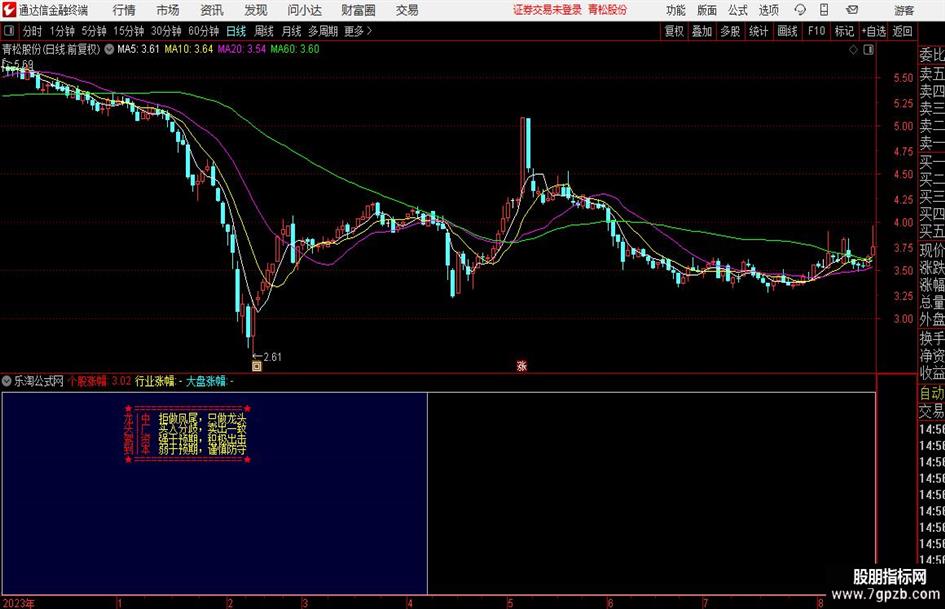Open the 交易 menu
The height and width of the screenshot is (609, 945).
tap(407, 10)
